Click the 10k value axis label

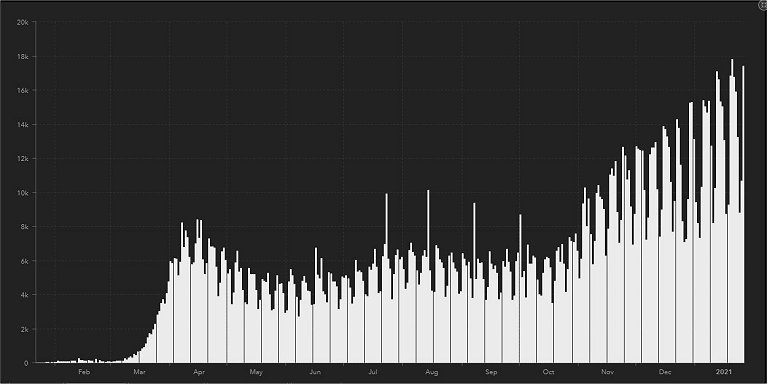click(23, 192)
